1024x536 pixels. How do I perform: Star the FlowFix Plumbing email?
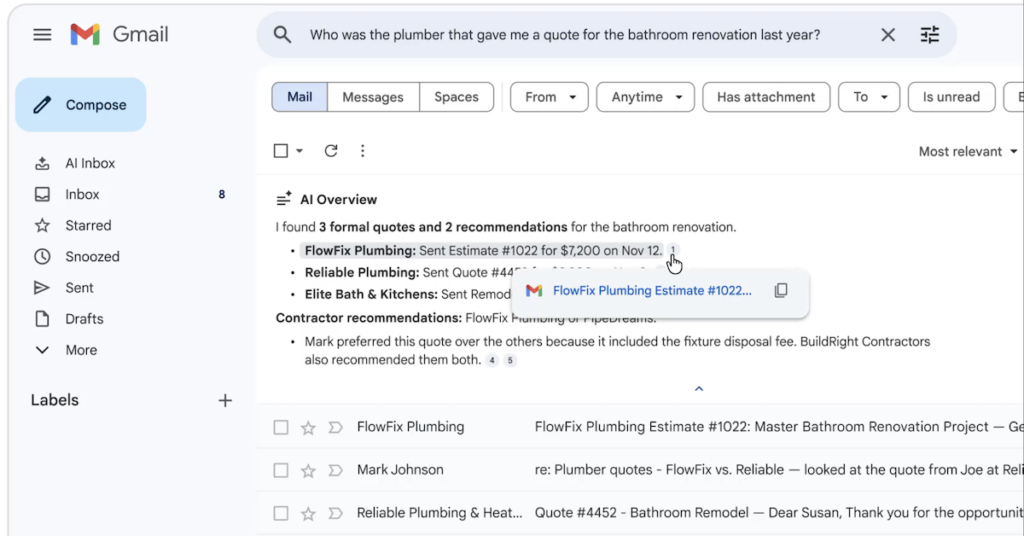(x=308, y=428)
